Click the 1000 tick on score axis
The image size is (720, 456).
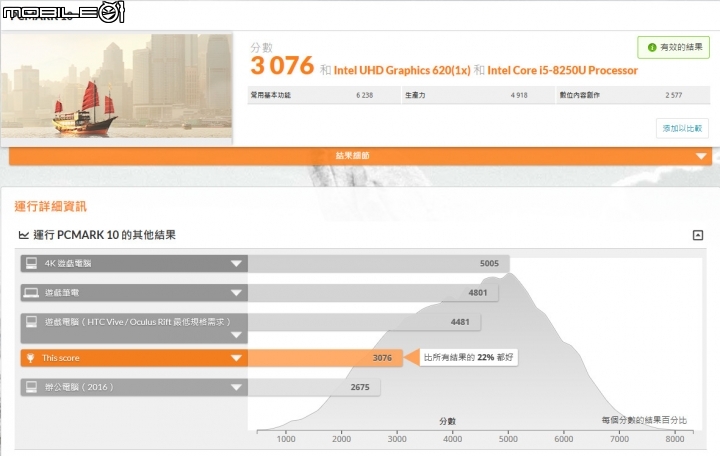click(x=286, y=439)
